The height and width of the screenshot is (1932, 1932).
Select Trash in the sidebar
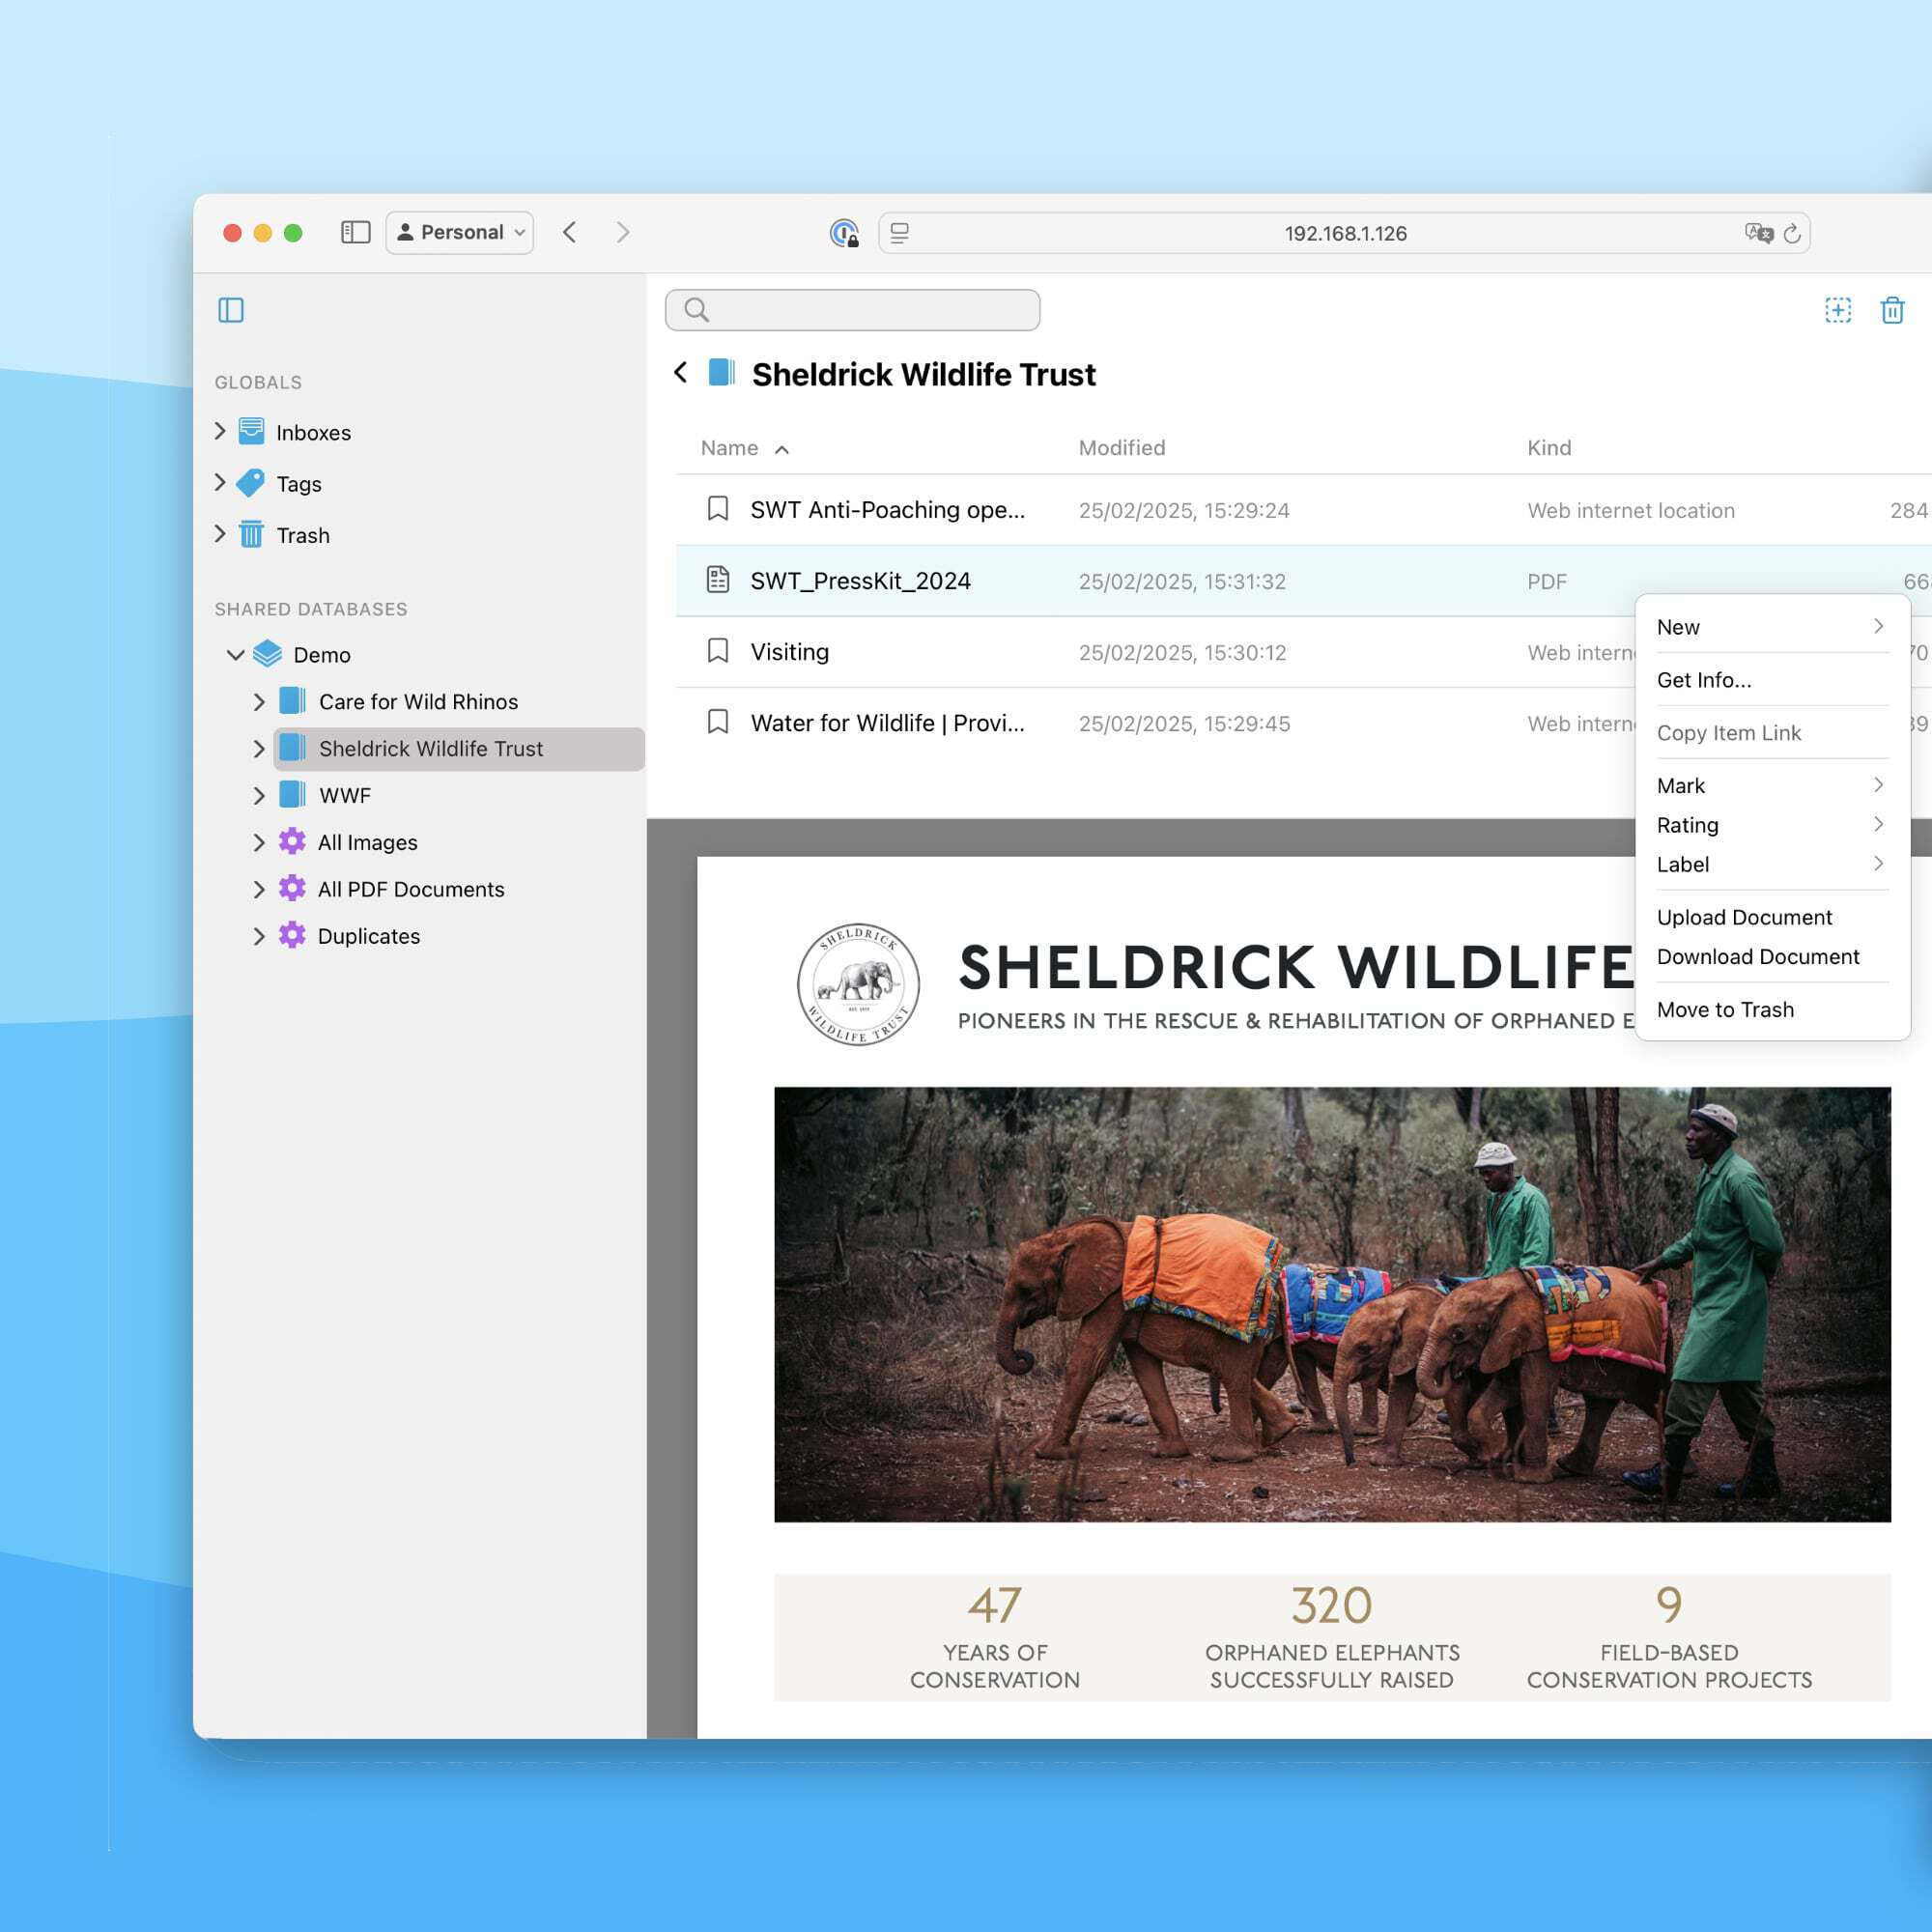[303, 535]
